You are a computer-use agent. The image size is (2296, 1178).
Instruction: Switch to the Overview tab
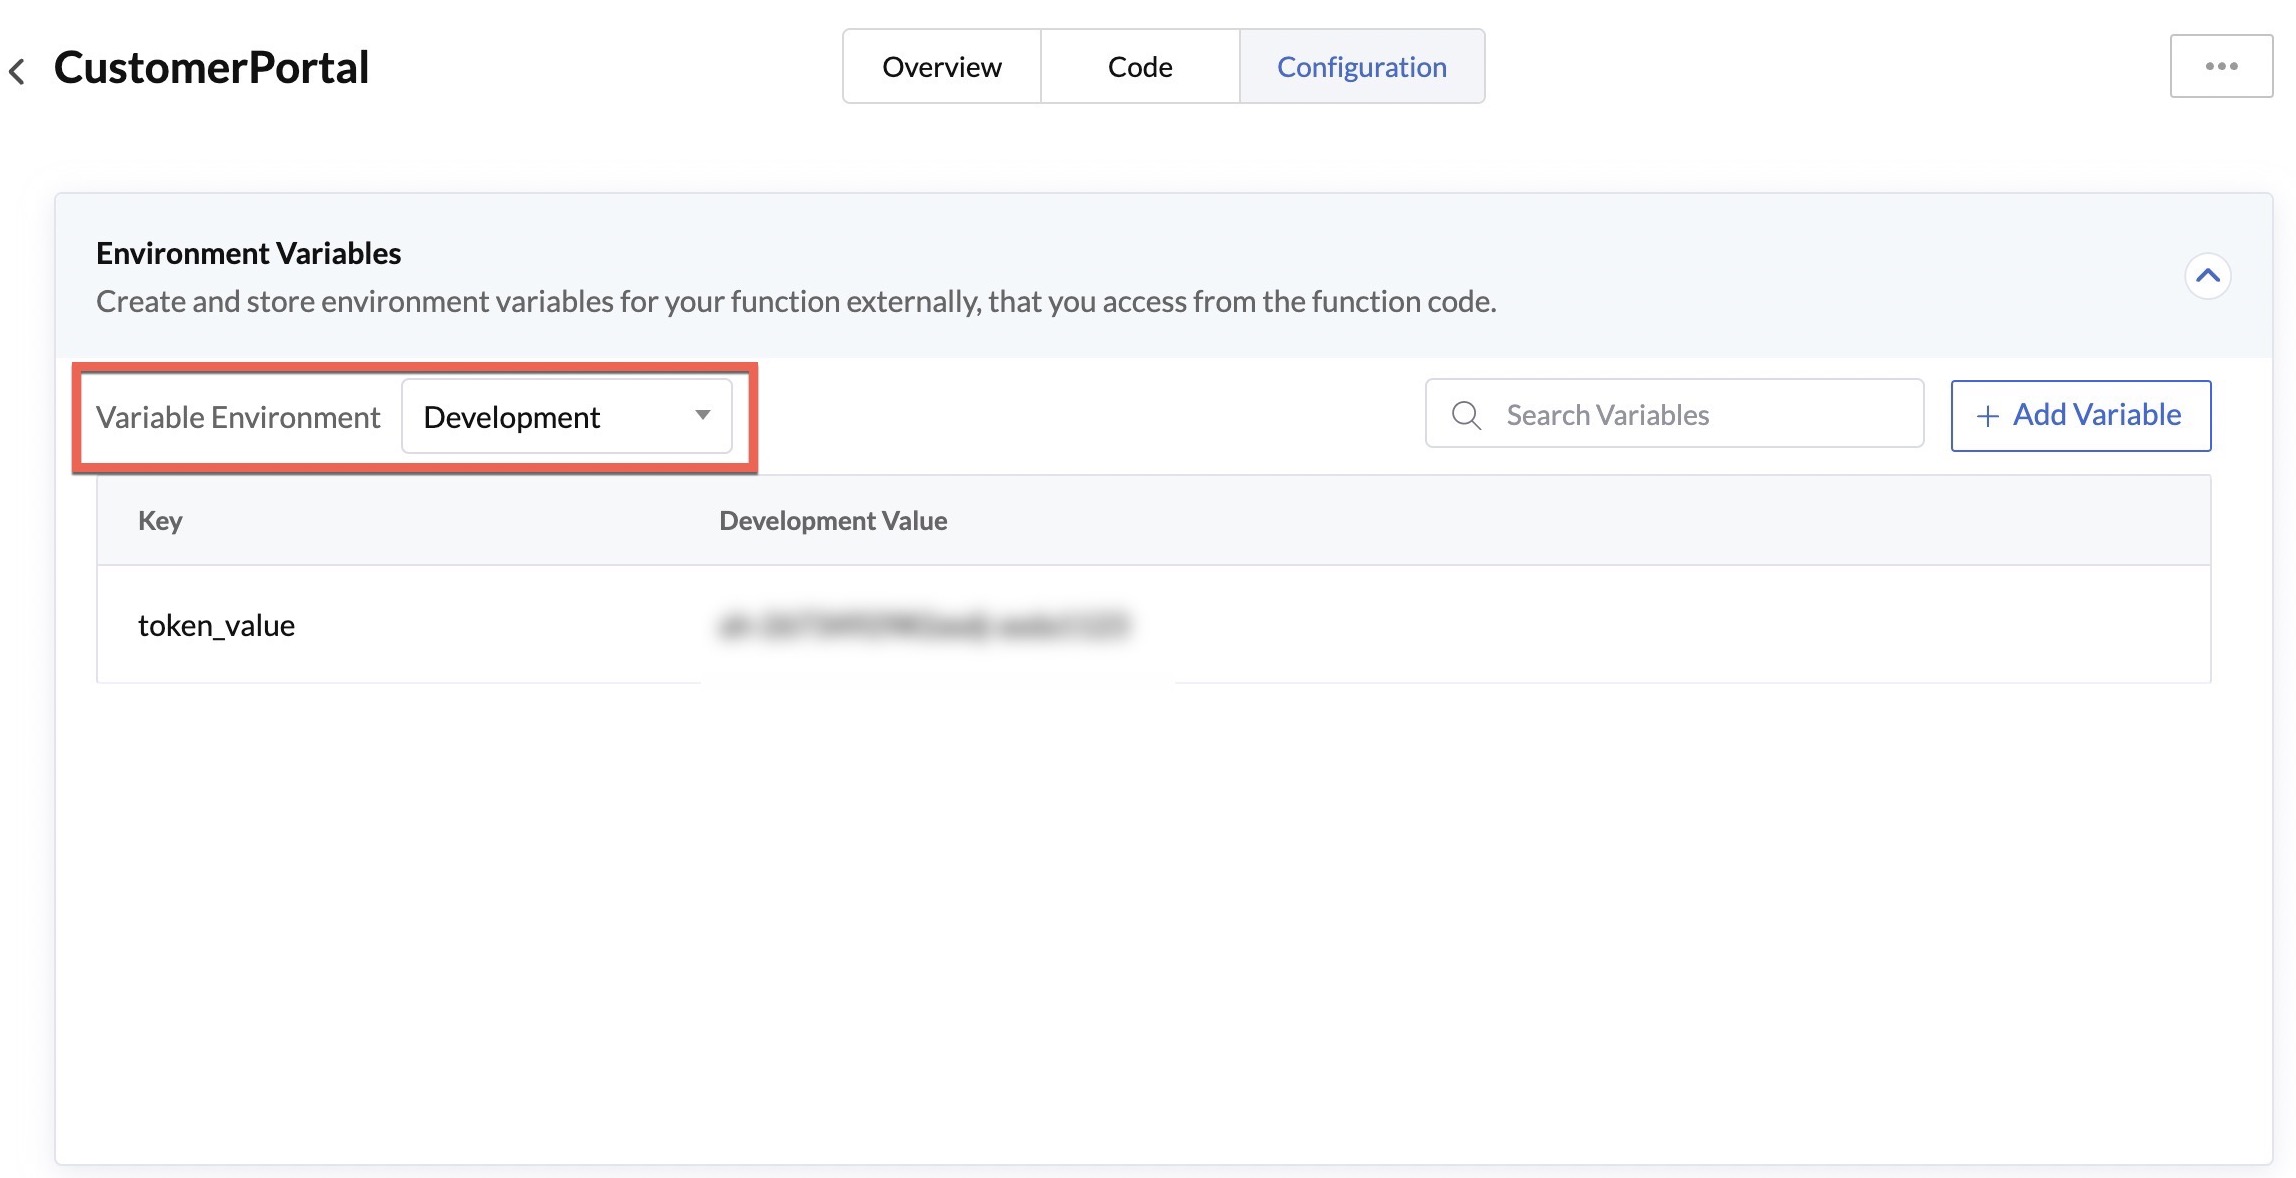pos(941,67)
